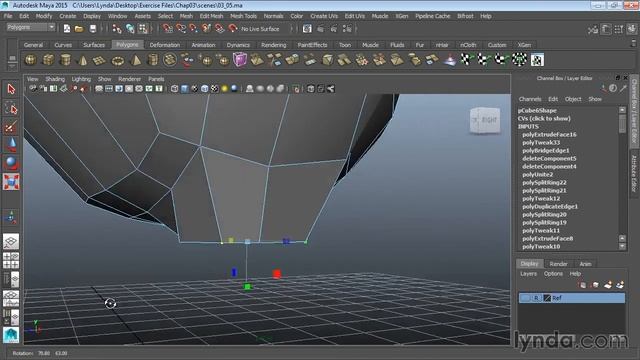Select polyBridgeEdge1 input node
Screen dimensions: 640x360
(x=546, y=150)
